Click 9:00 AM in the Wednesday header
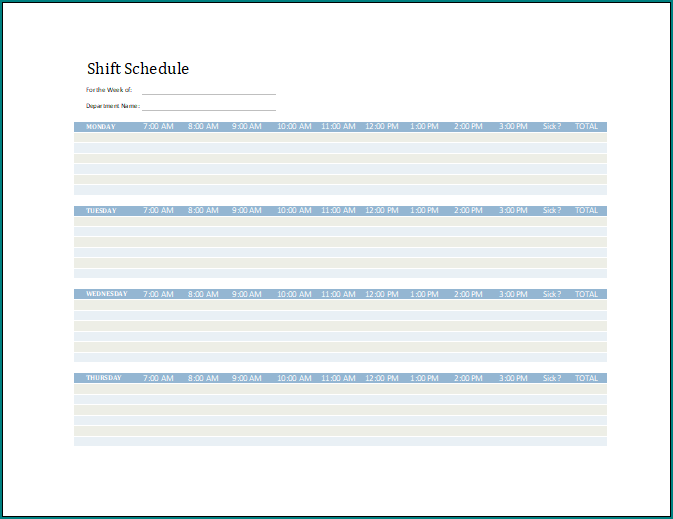This screenshot has width=673, height=519. pyautogui.click(x=247, y=294)
